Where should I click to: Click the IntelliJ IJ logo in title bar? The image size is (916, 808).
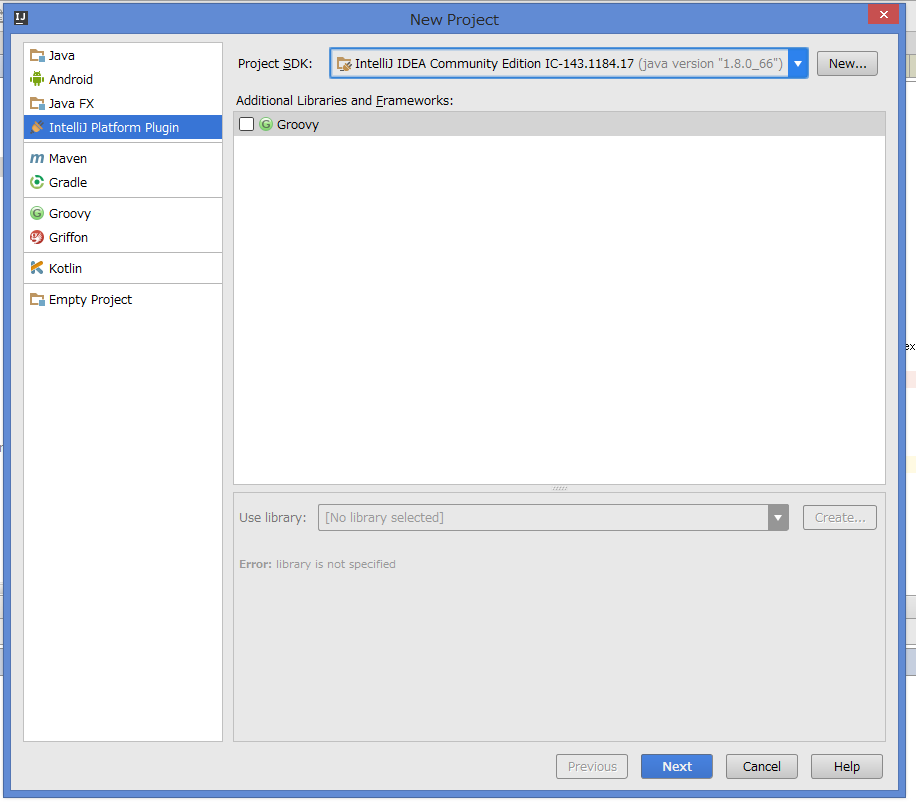[x=21, y=18]
